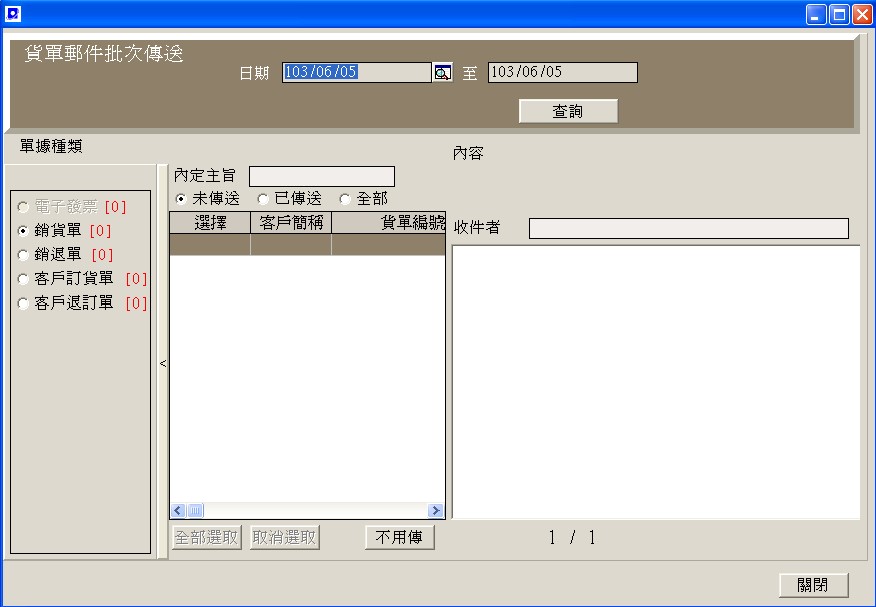Screen dimensions: 876x607
Task: Collapse the left panel with < handle
Action: (163, 363)
